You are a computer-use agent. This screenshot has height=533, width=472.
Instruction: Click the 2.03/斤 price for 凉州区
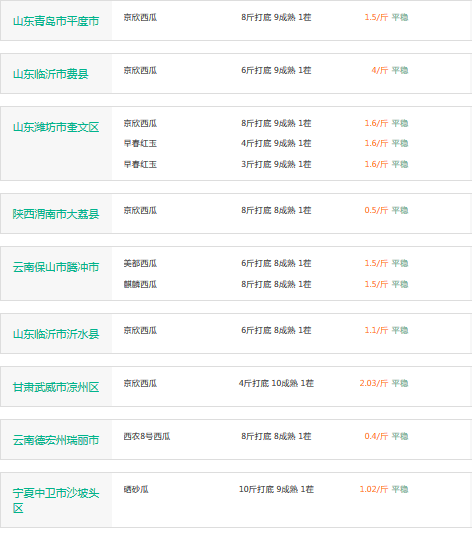pos(373,383)
